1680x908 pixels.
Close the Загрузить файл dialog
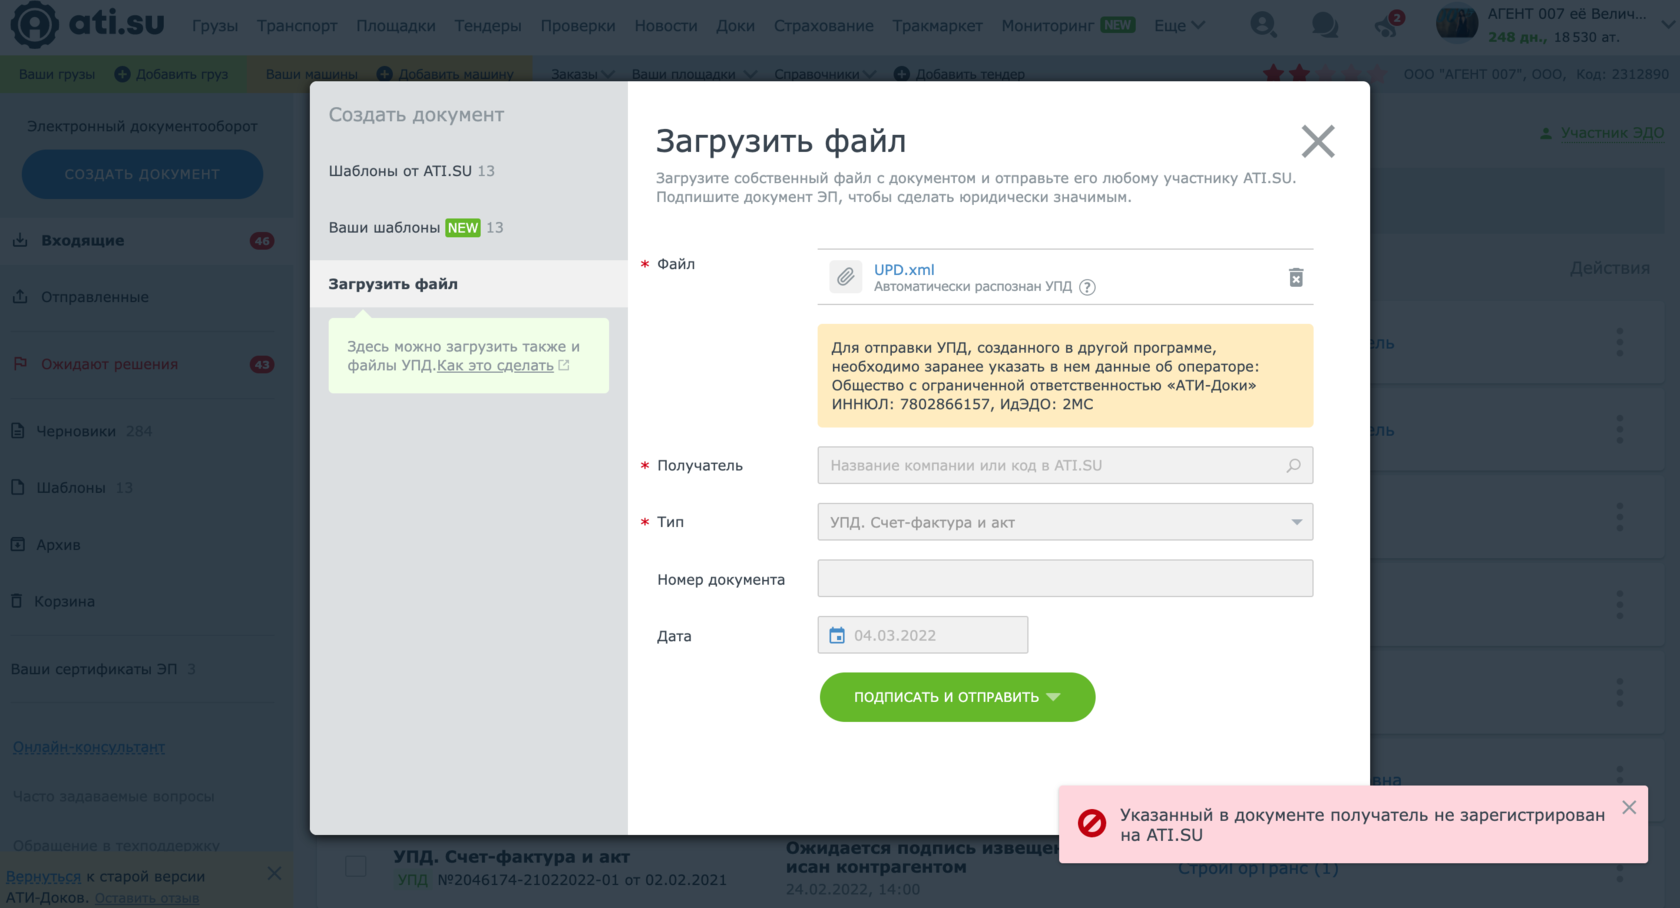(x=1318, y=141)
